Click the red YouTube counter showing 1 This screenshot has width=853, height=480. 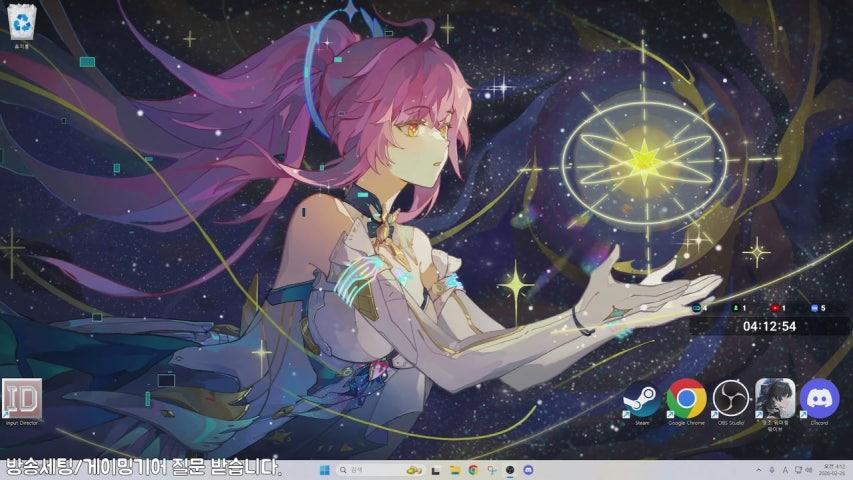[x=778, y=308]
